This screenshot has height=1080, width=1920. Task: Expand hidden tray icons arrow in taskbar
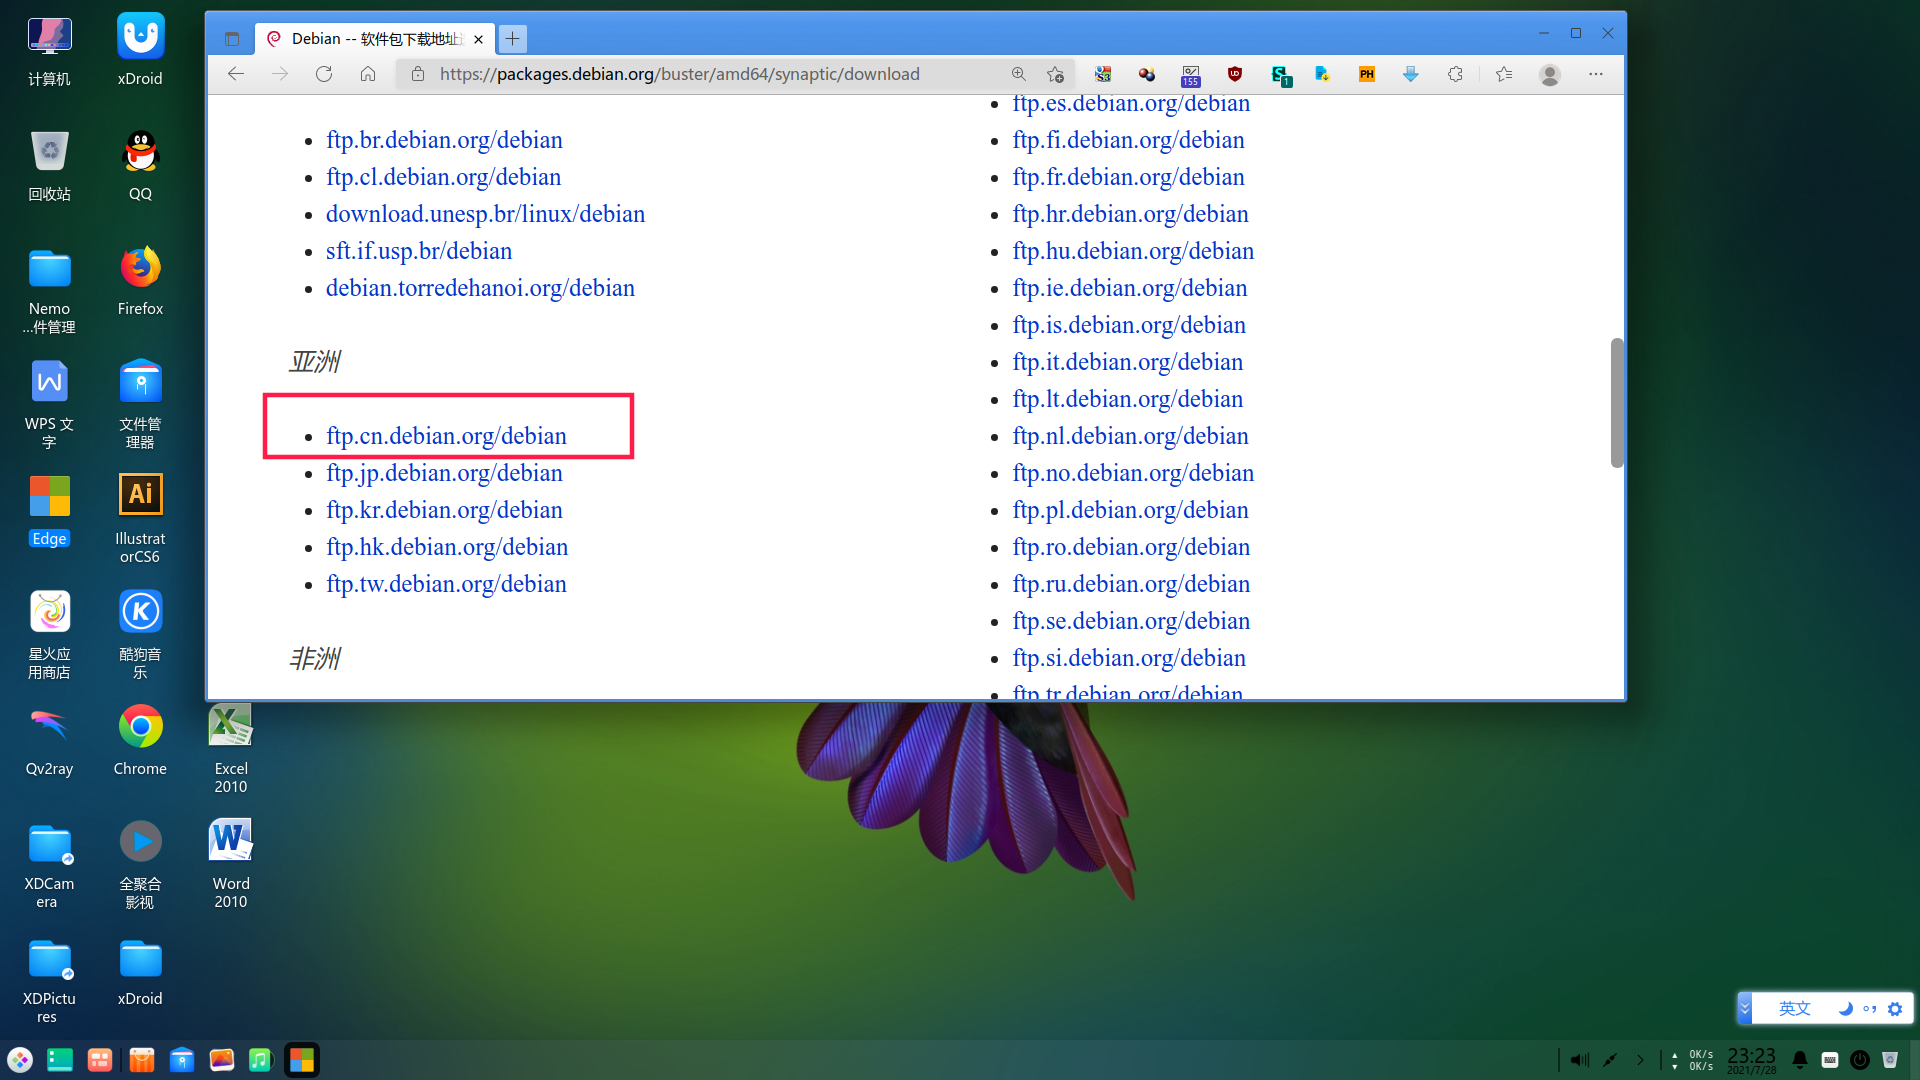coord(1640,1060)
